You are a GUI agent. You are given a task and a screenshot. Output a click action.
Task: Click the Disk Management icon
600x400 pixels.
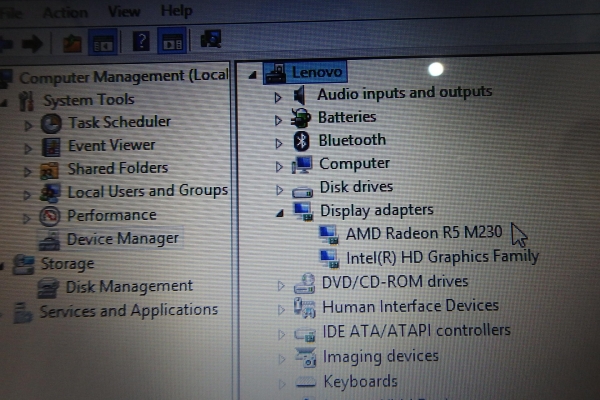[x=48, y=288]
